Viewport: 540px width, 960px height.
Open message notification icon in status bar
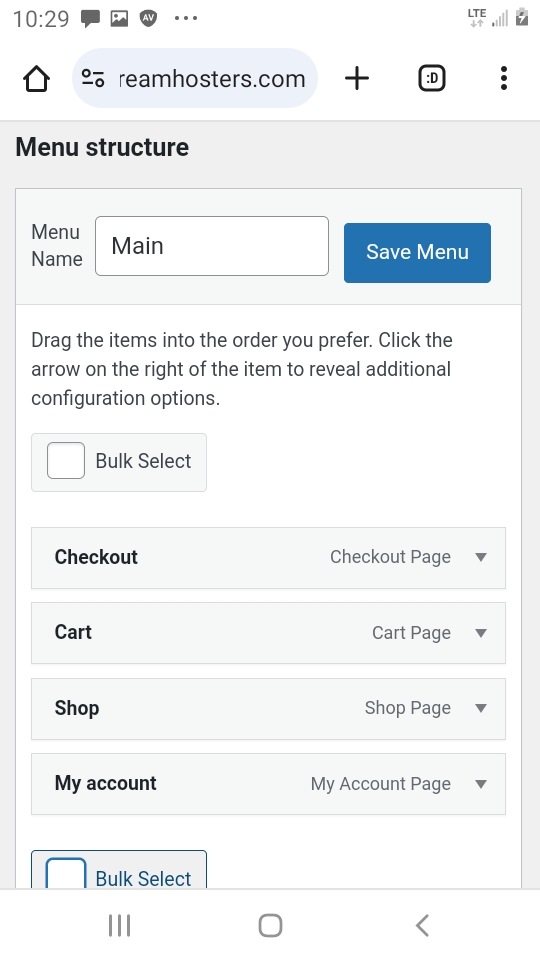click(x=91, y=18)
